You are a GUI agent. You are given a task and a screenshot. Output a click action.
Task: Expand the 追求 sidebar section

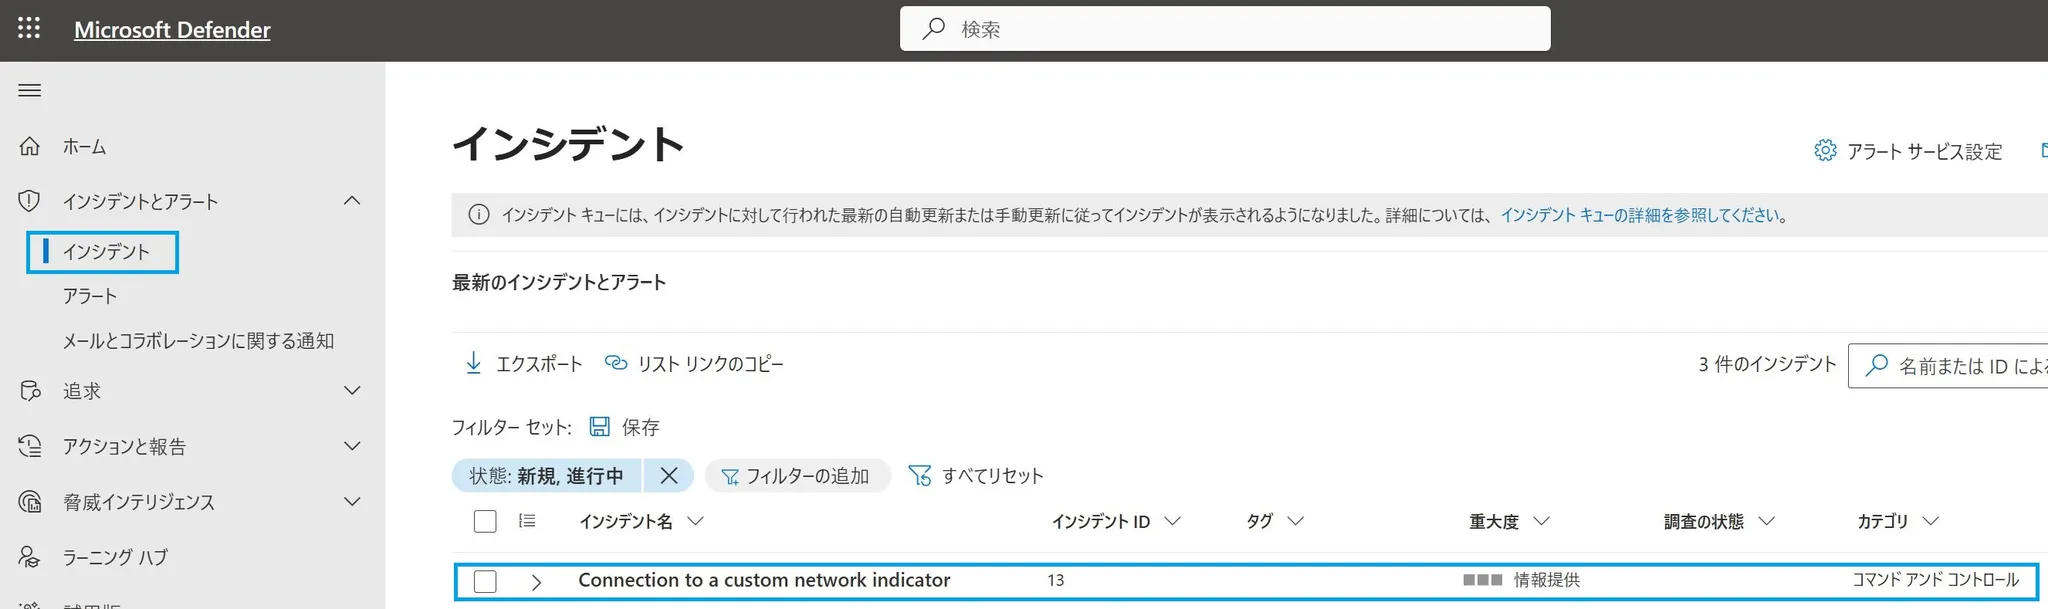(x=352, y=391)
